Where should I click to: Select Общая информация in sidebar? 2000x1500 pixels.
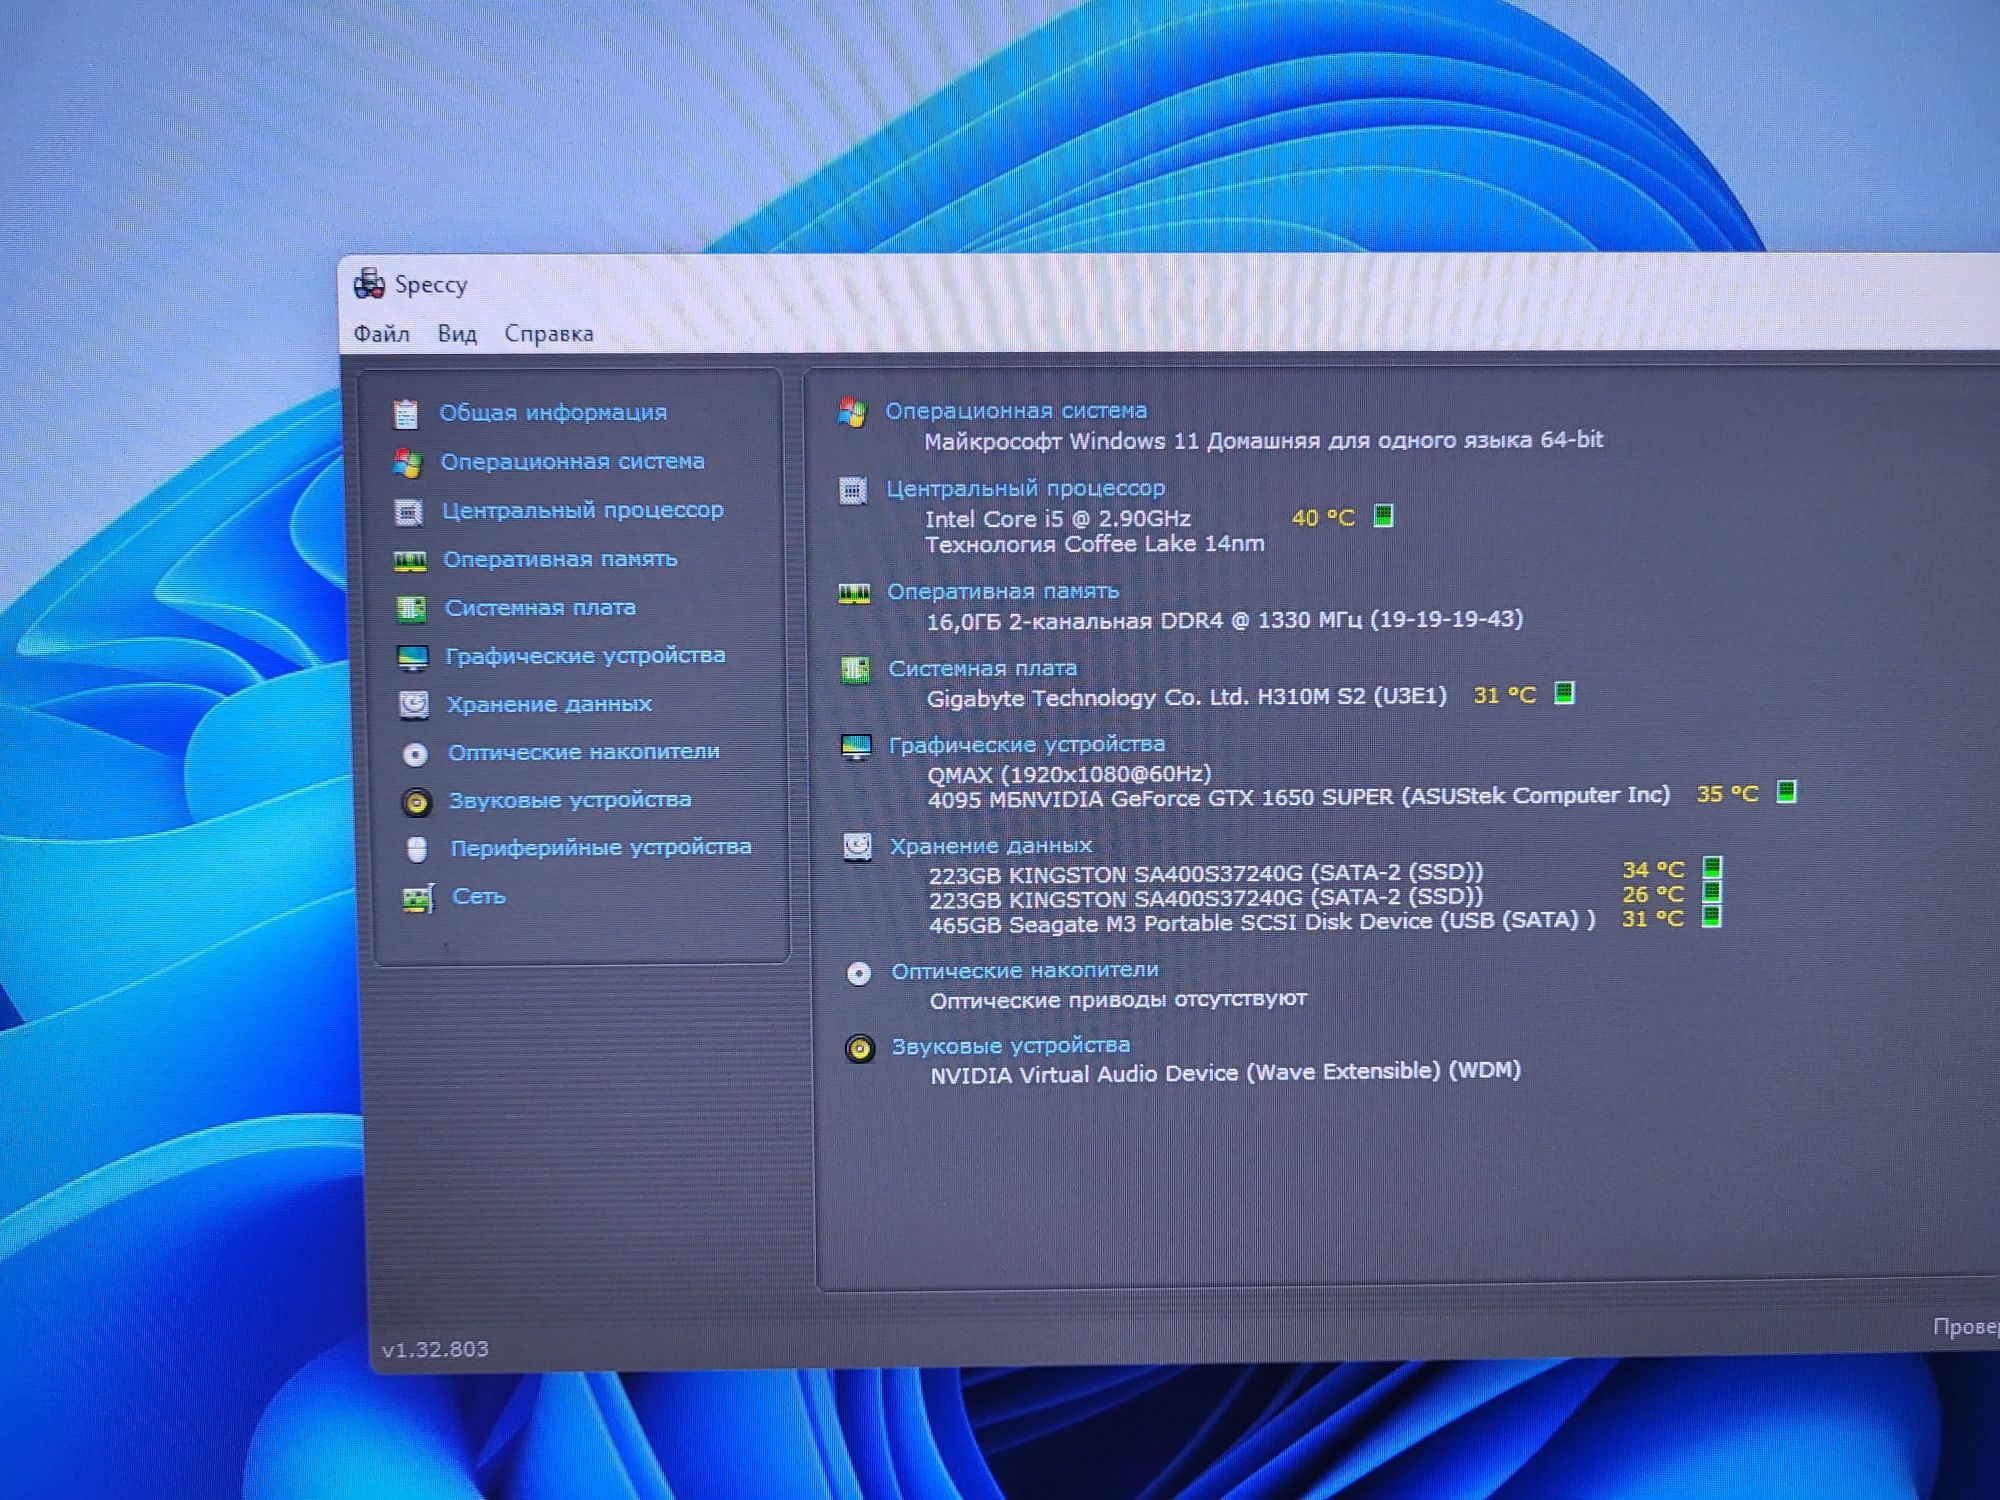553,412
